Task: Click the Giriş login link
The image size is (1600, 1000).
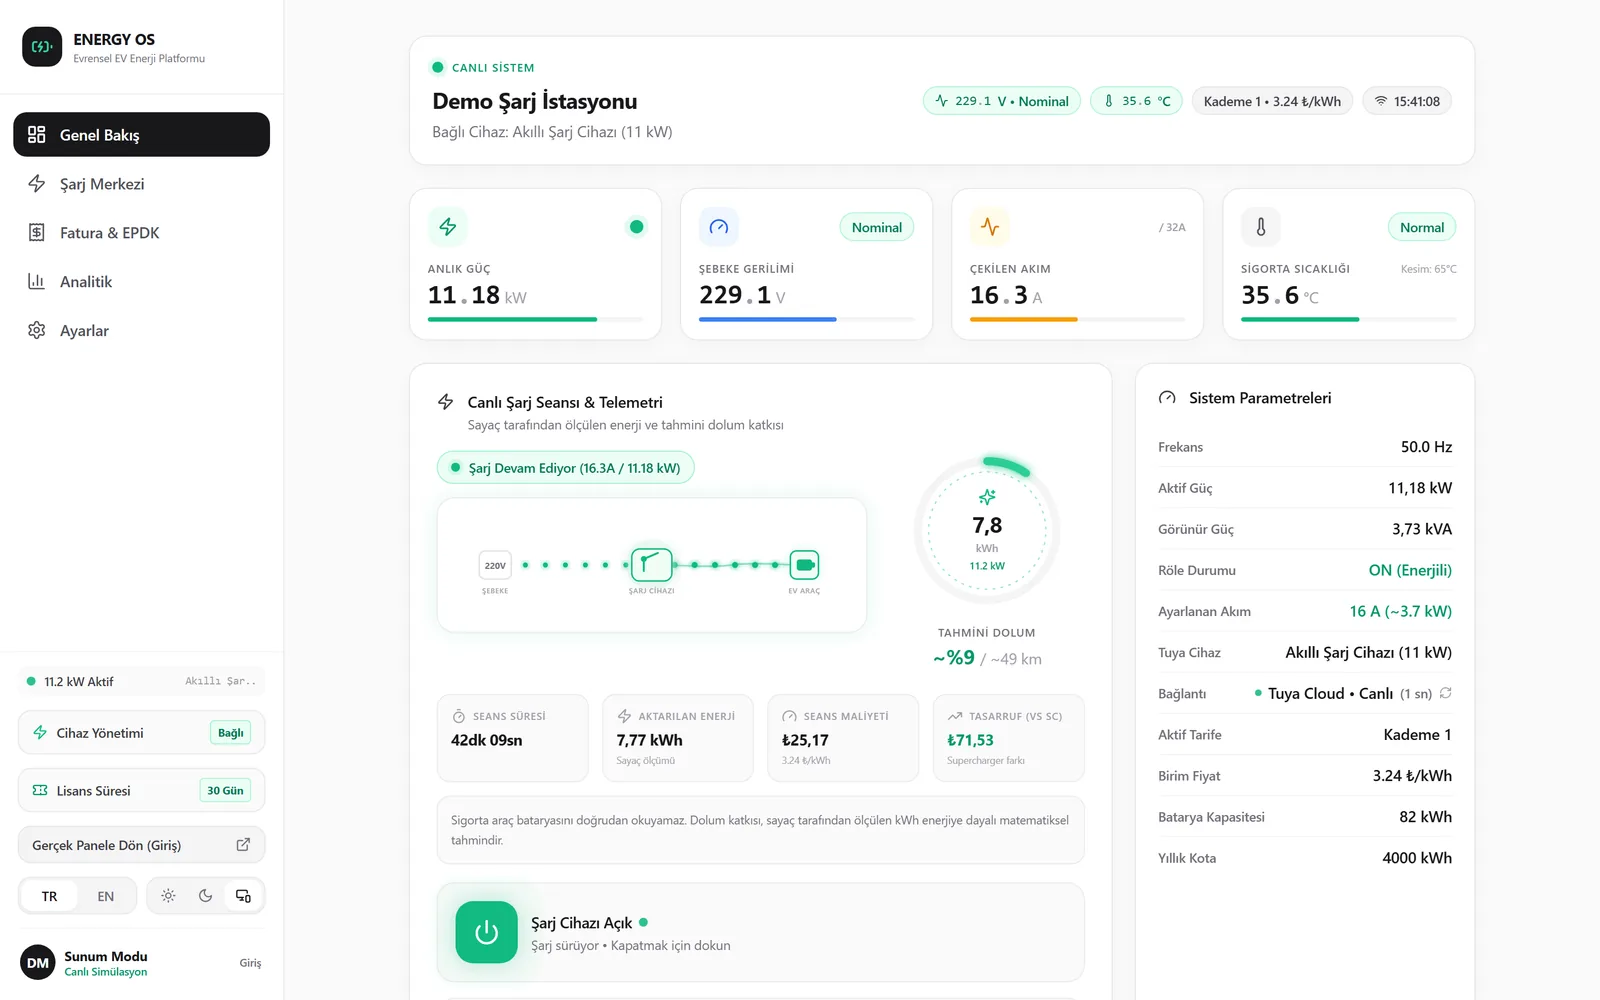Action: tap(250, 963)
